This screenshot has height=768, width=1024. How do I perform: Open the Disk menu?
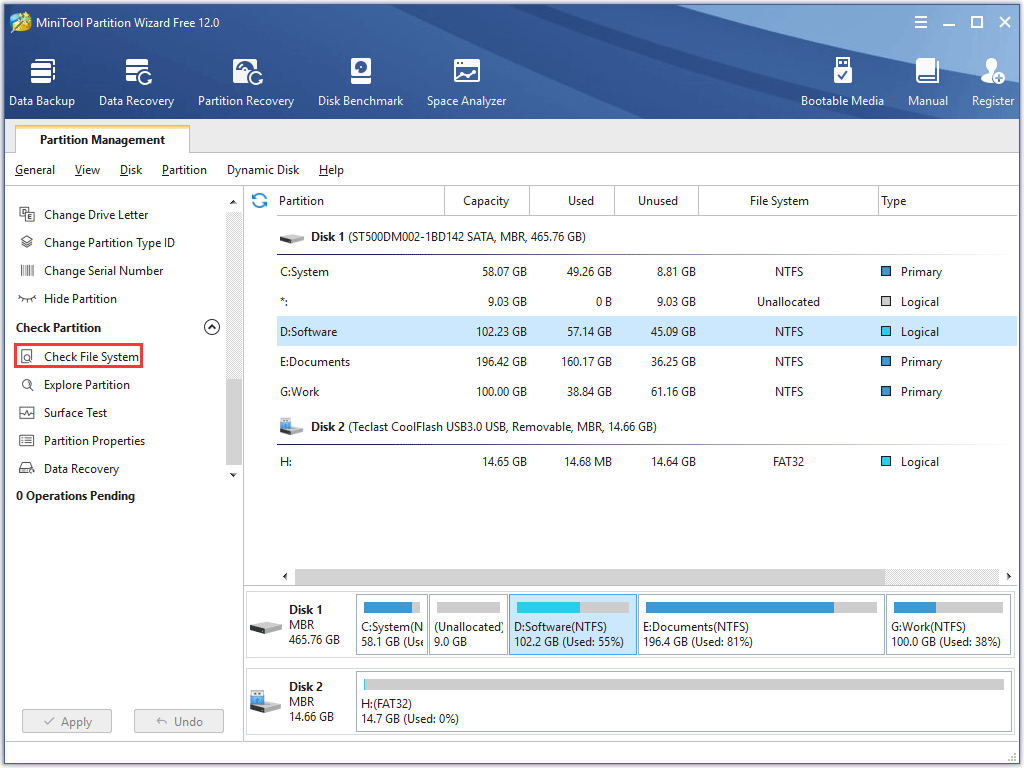pyautogui.click(x=131, y=170)
